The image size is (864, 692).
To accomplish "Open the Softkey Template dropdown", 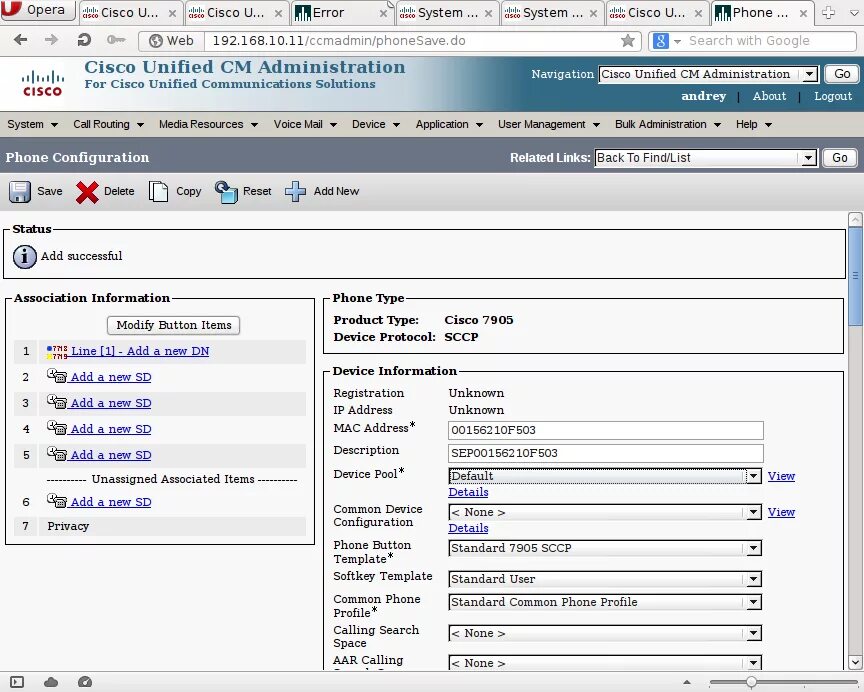I will (x=604, y=579).
